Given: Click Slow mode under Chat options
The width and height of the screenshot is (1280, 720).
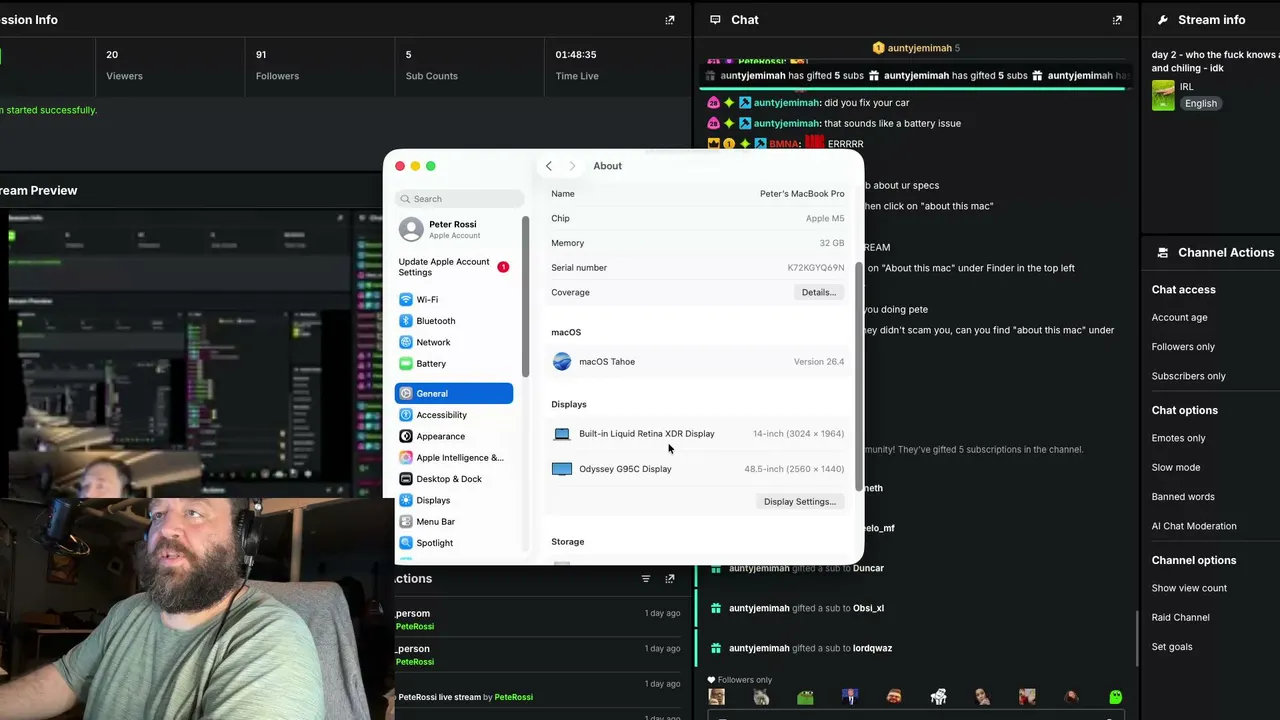Looking at the screenshot, I should coord(1176,467).
